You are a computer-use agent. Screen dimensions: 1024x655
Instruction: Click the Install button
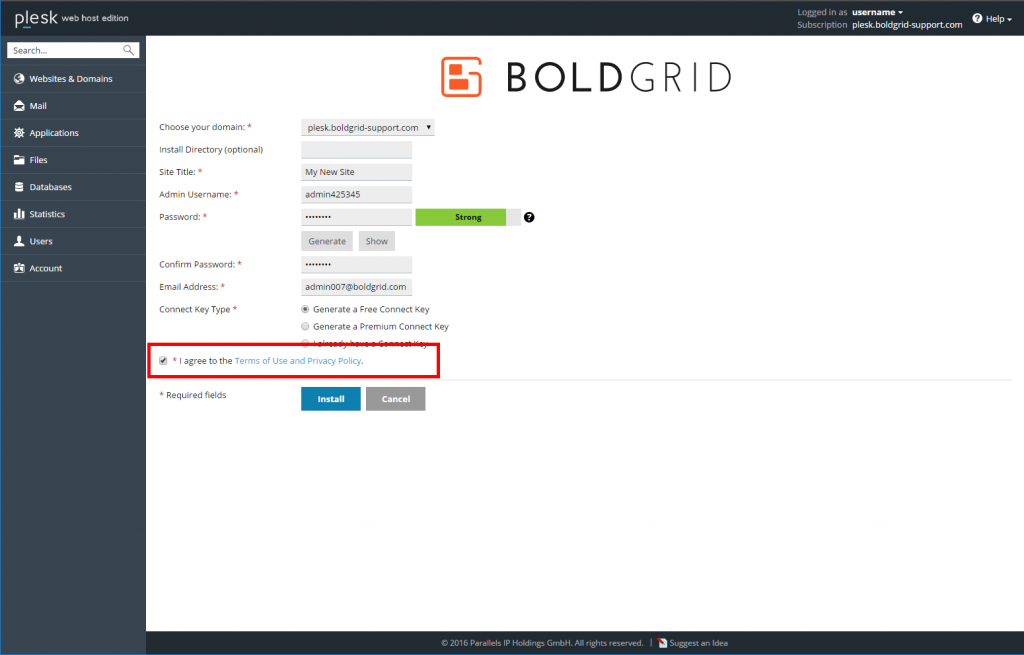click(x=330, y=399)
